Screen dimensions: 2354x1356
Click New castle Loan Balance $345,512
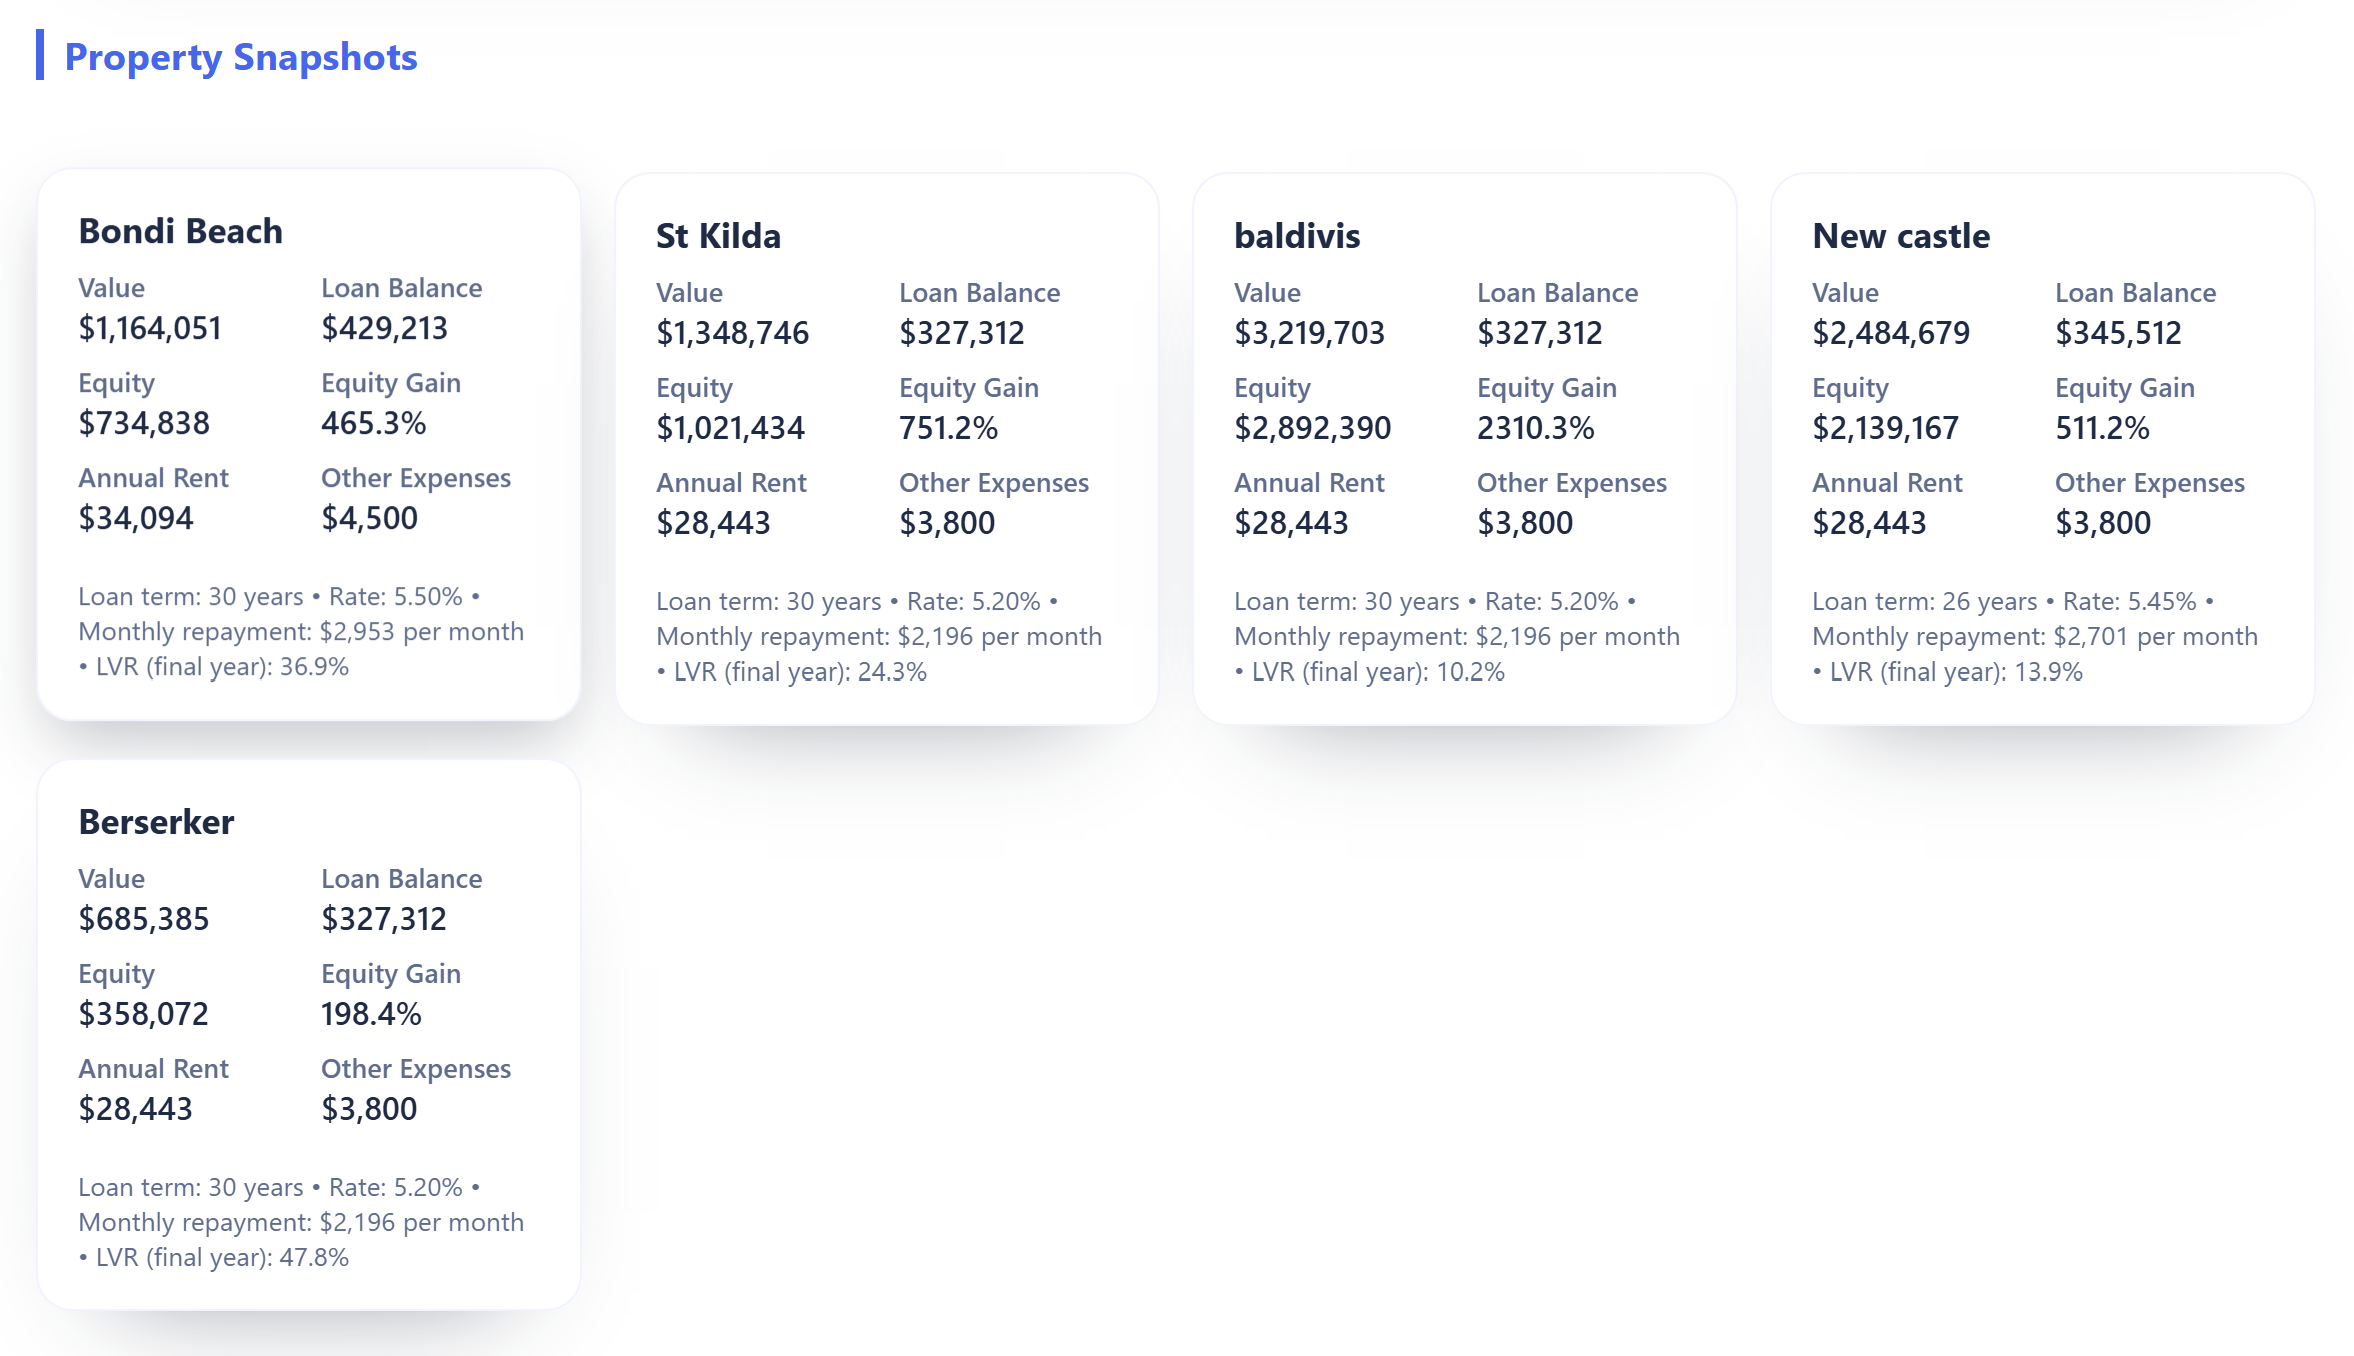coord(2118,332)
